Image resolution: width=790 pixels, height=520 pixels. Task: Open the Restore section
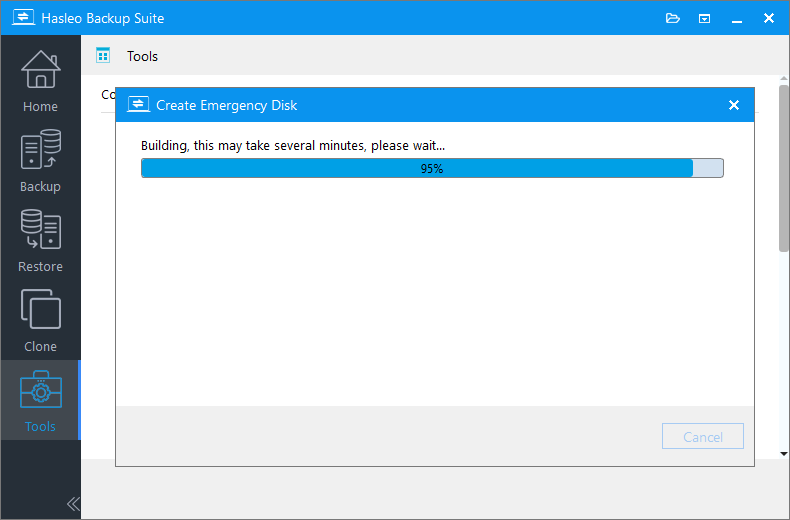click(40, 240)
